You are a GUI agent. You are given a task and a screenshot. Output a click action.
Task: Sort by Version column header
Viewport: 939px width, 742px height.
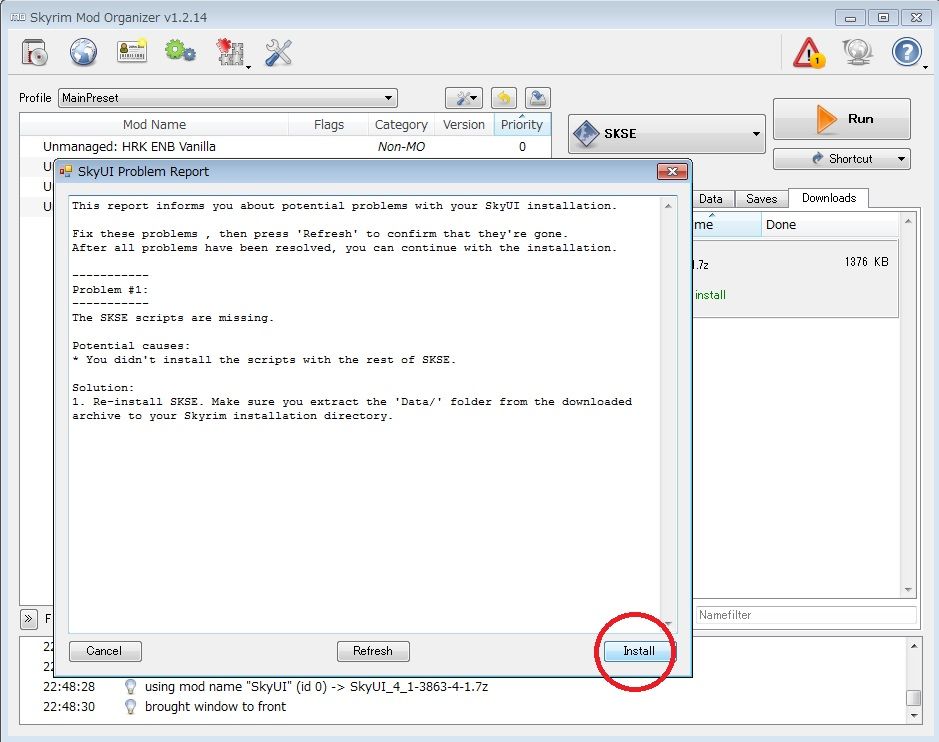[464, 125]
